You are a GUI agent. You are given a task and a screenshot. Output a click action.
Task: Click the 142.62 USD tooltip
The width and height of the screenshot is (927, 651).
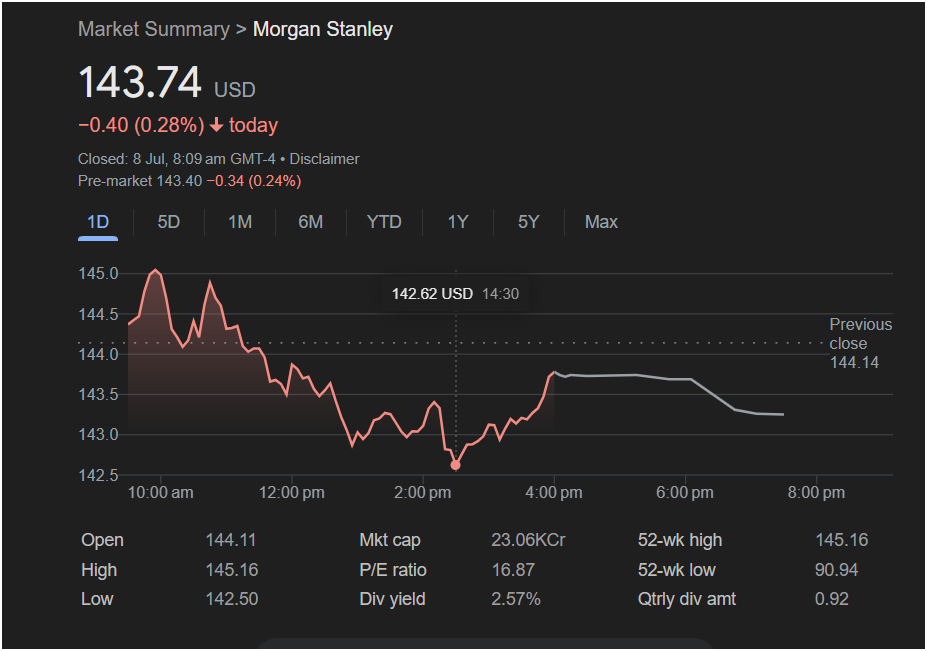455,294
